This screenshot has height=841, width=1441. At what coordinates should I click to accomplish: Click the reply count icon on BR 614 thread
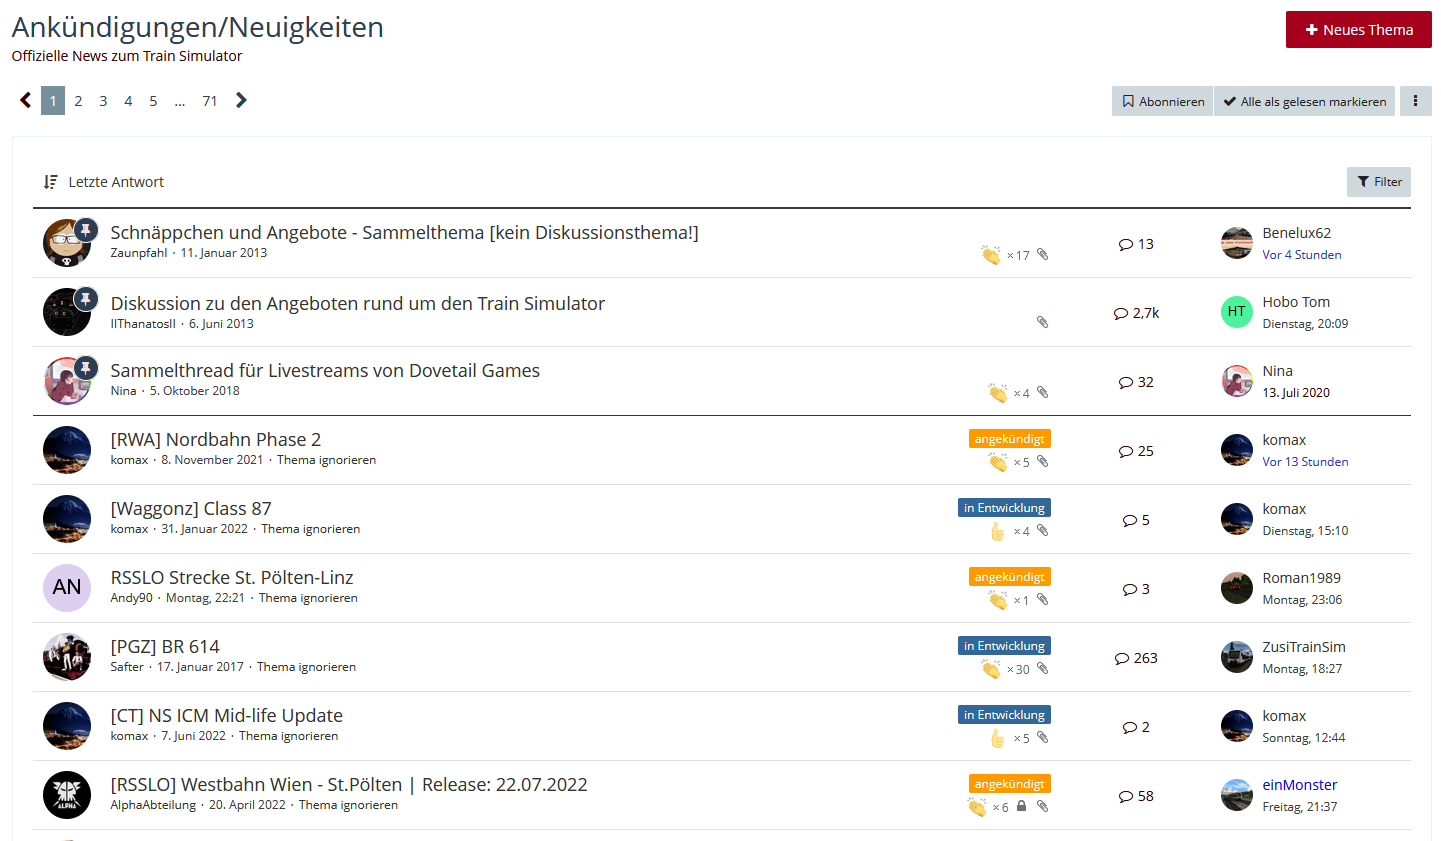point(1122,658)
